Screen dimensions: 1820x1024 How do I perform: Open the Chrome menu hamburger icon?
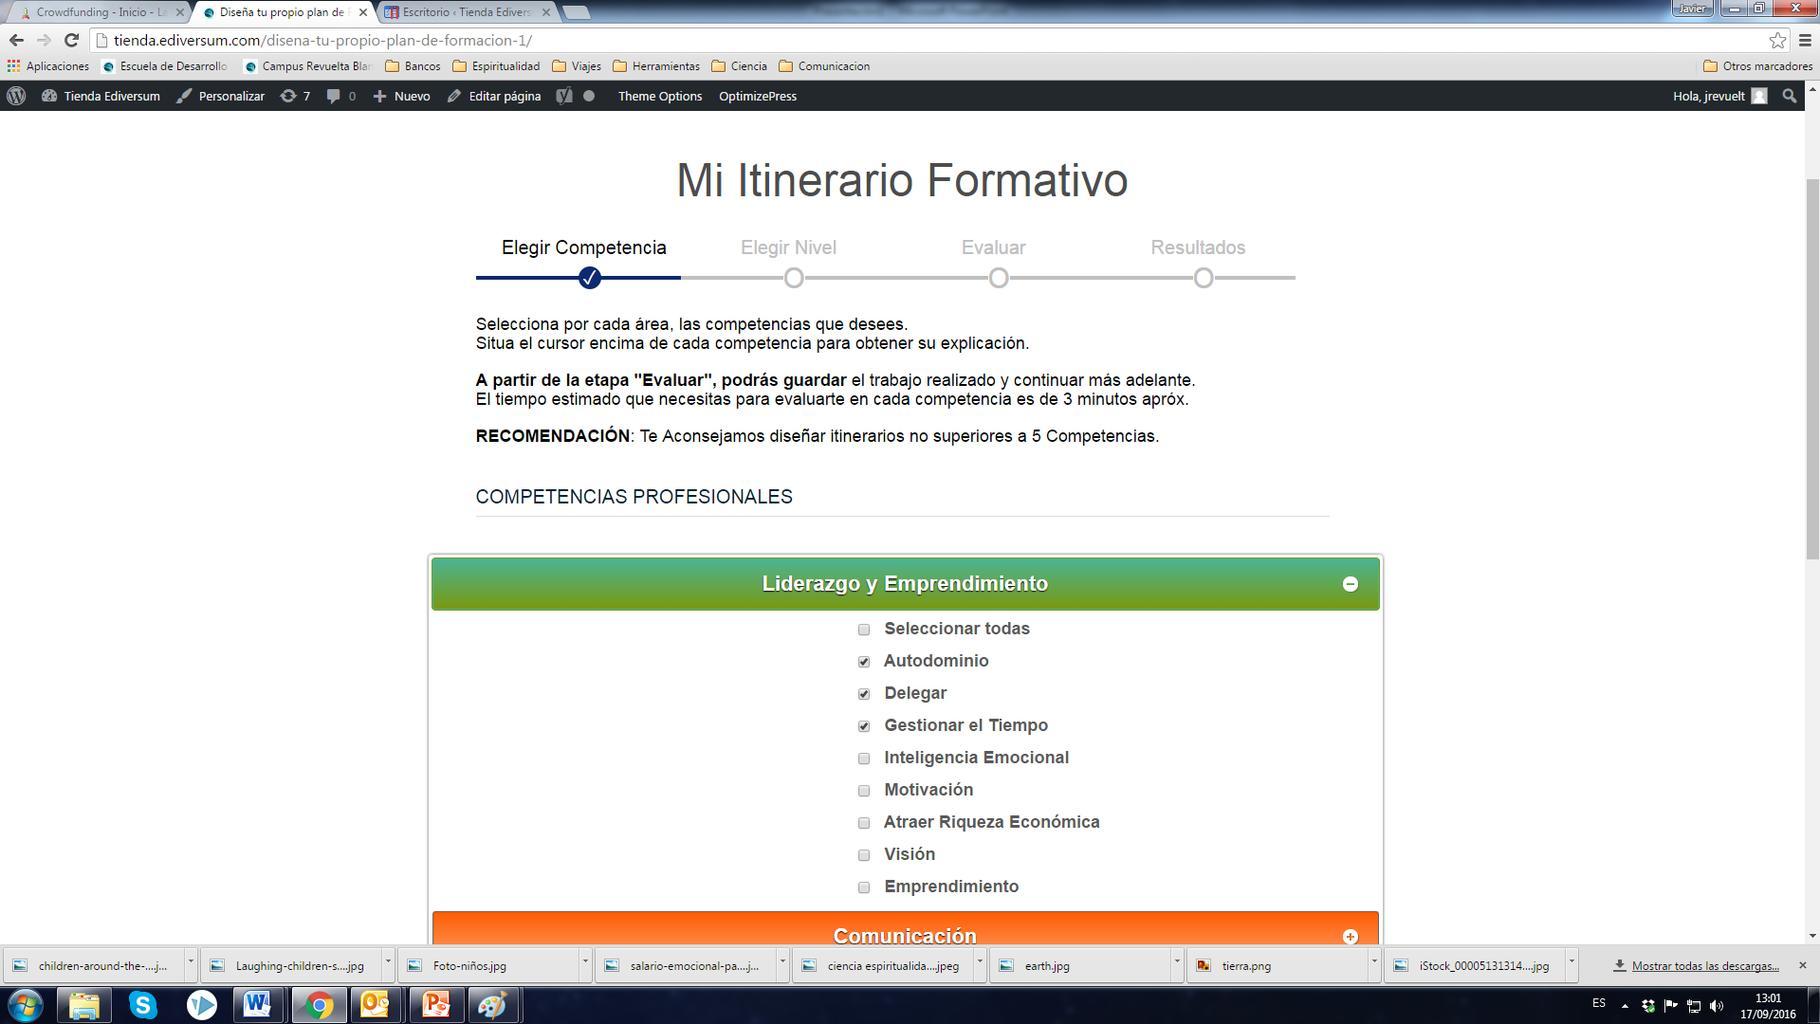pyautogui.click(x=1805, y=40)
